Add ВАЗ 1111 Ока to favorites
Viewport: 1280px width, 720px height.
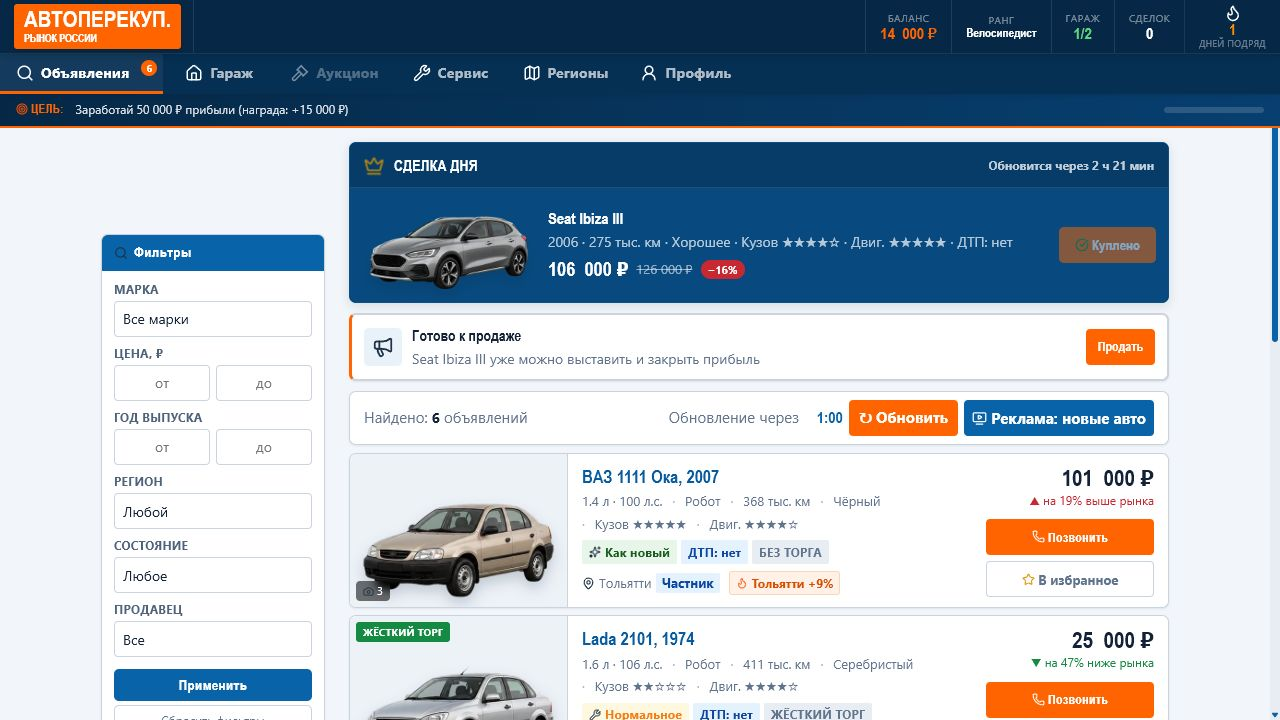tap(1070, 580)
